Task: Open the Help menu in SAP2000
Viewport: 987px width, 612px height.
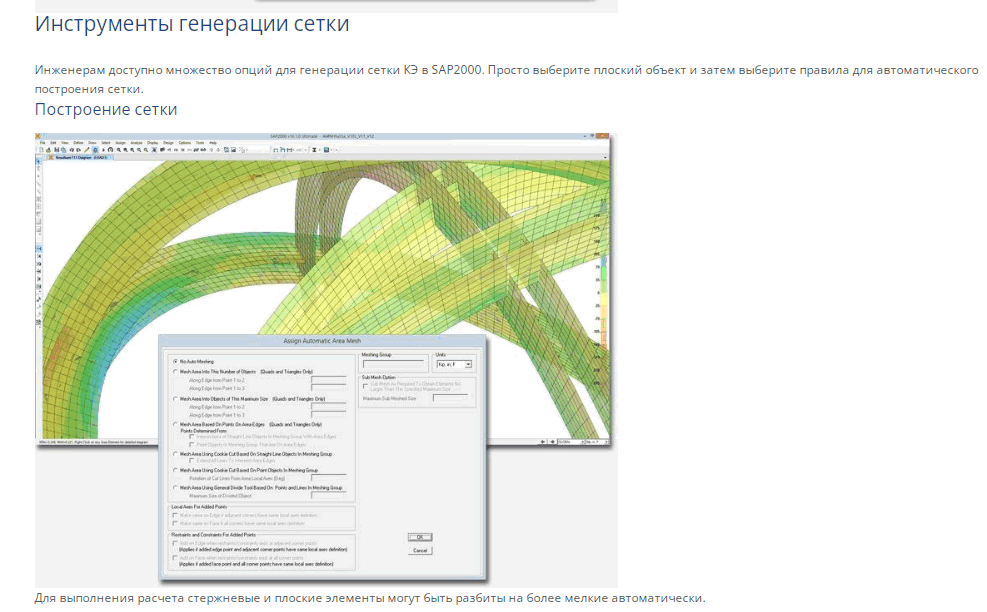Action: coord(213,143)
